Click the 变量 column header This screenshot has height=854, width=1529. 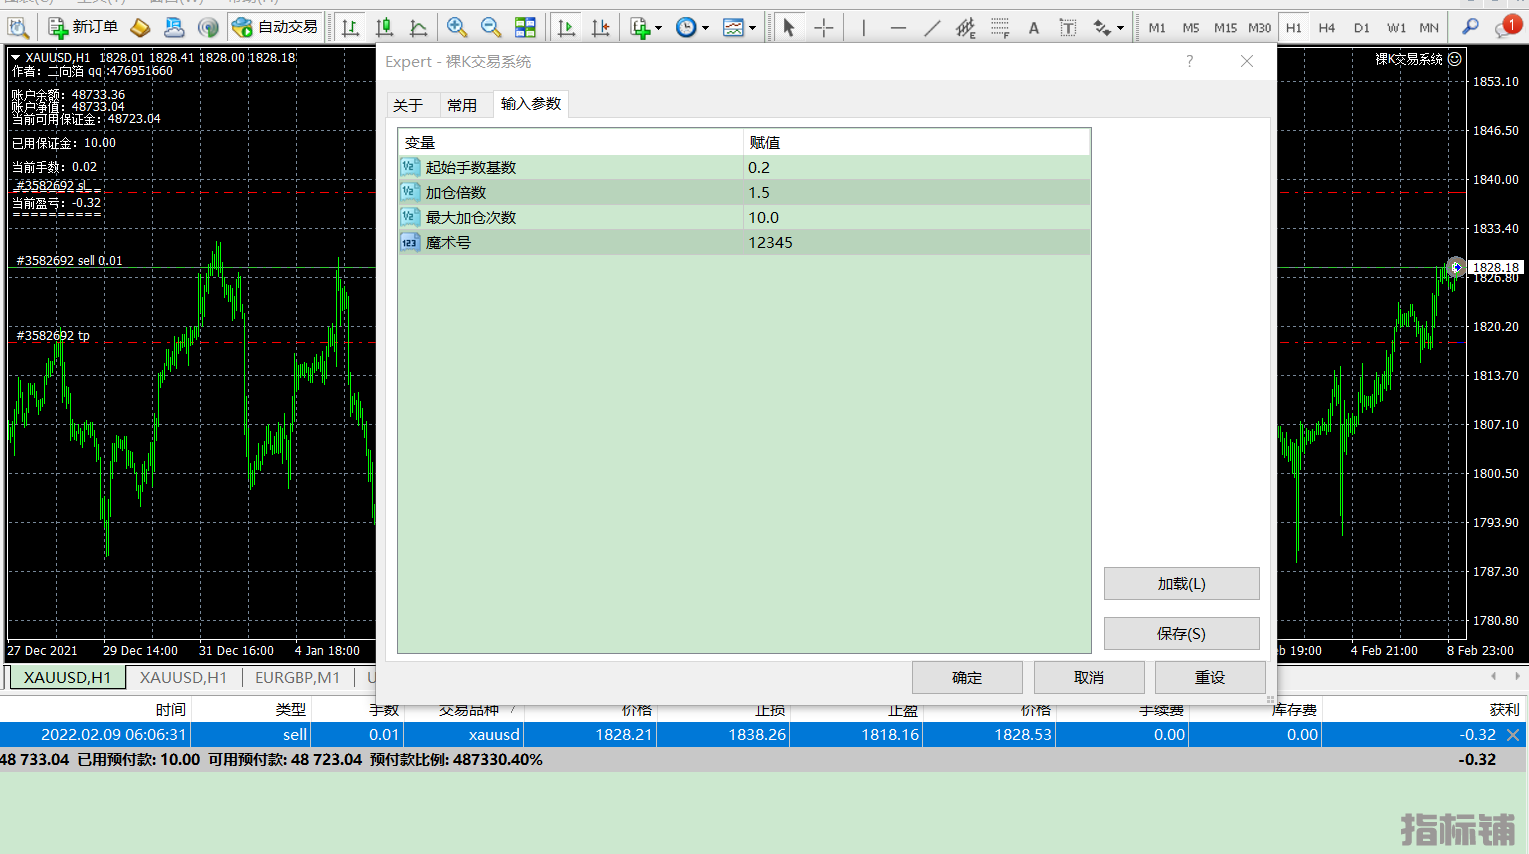point(570,142)
